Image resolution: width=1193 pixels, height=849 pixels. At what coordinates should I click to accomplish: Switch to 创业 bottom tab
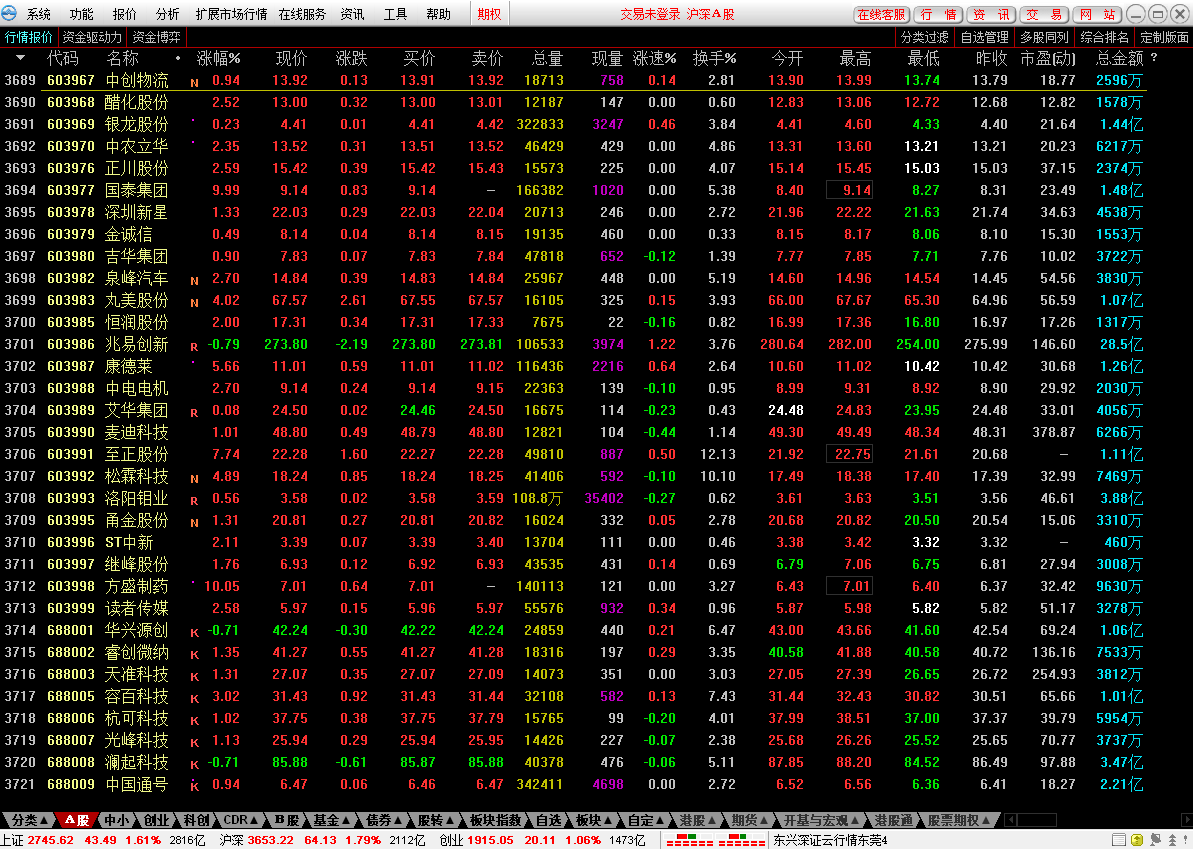[156, 820]
